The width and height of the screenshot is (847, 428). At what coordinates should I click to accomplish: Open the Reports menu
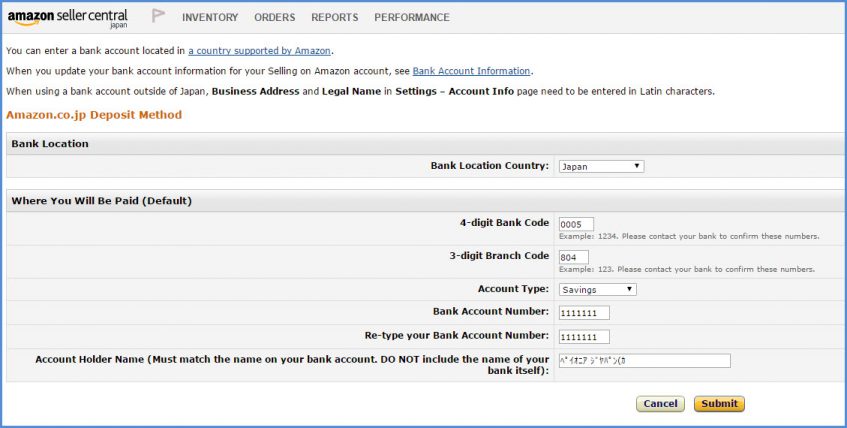point(334,17)
